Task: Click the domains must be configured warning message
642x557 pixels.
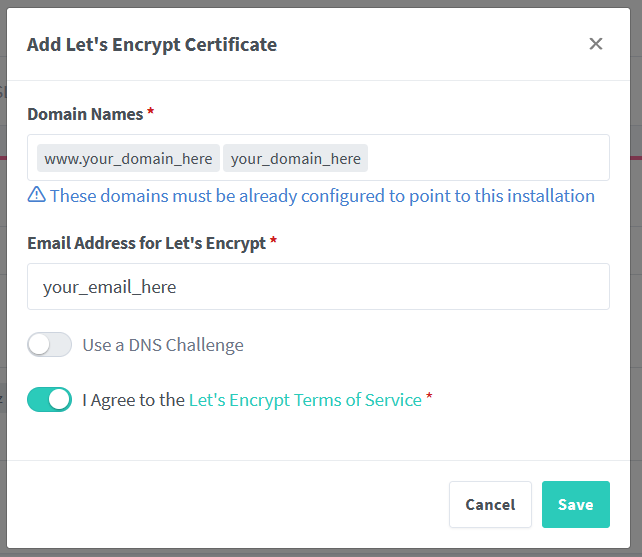Action: click(x=322, y=195)
